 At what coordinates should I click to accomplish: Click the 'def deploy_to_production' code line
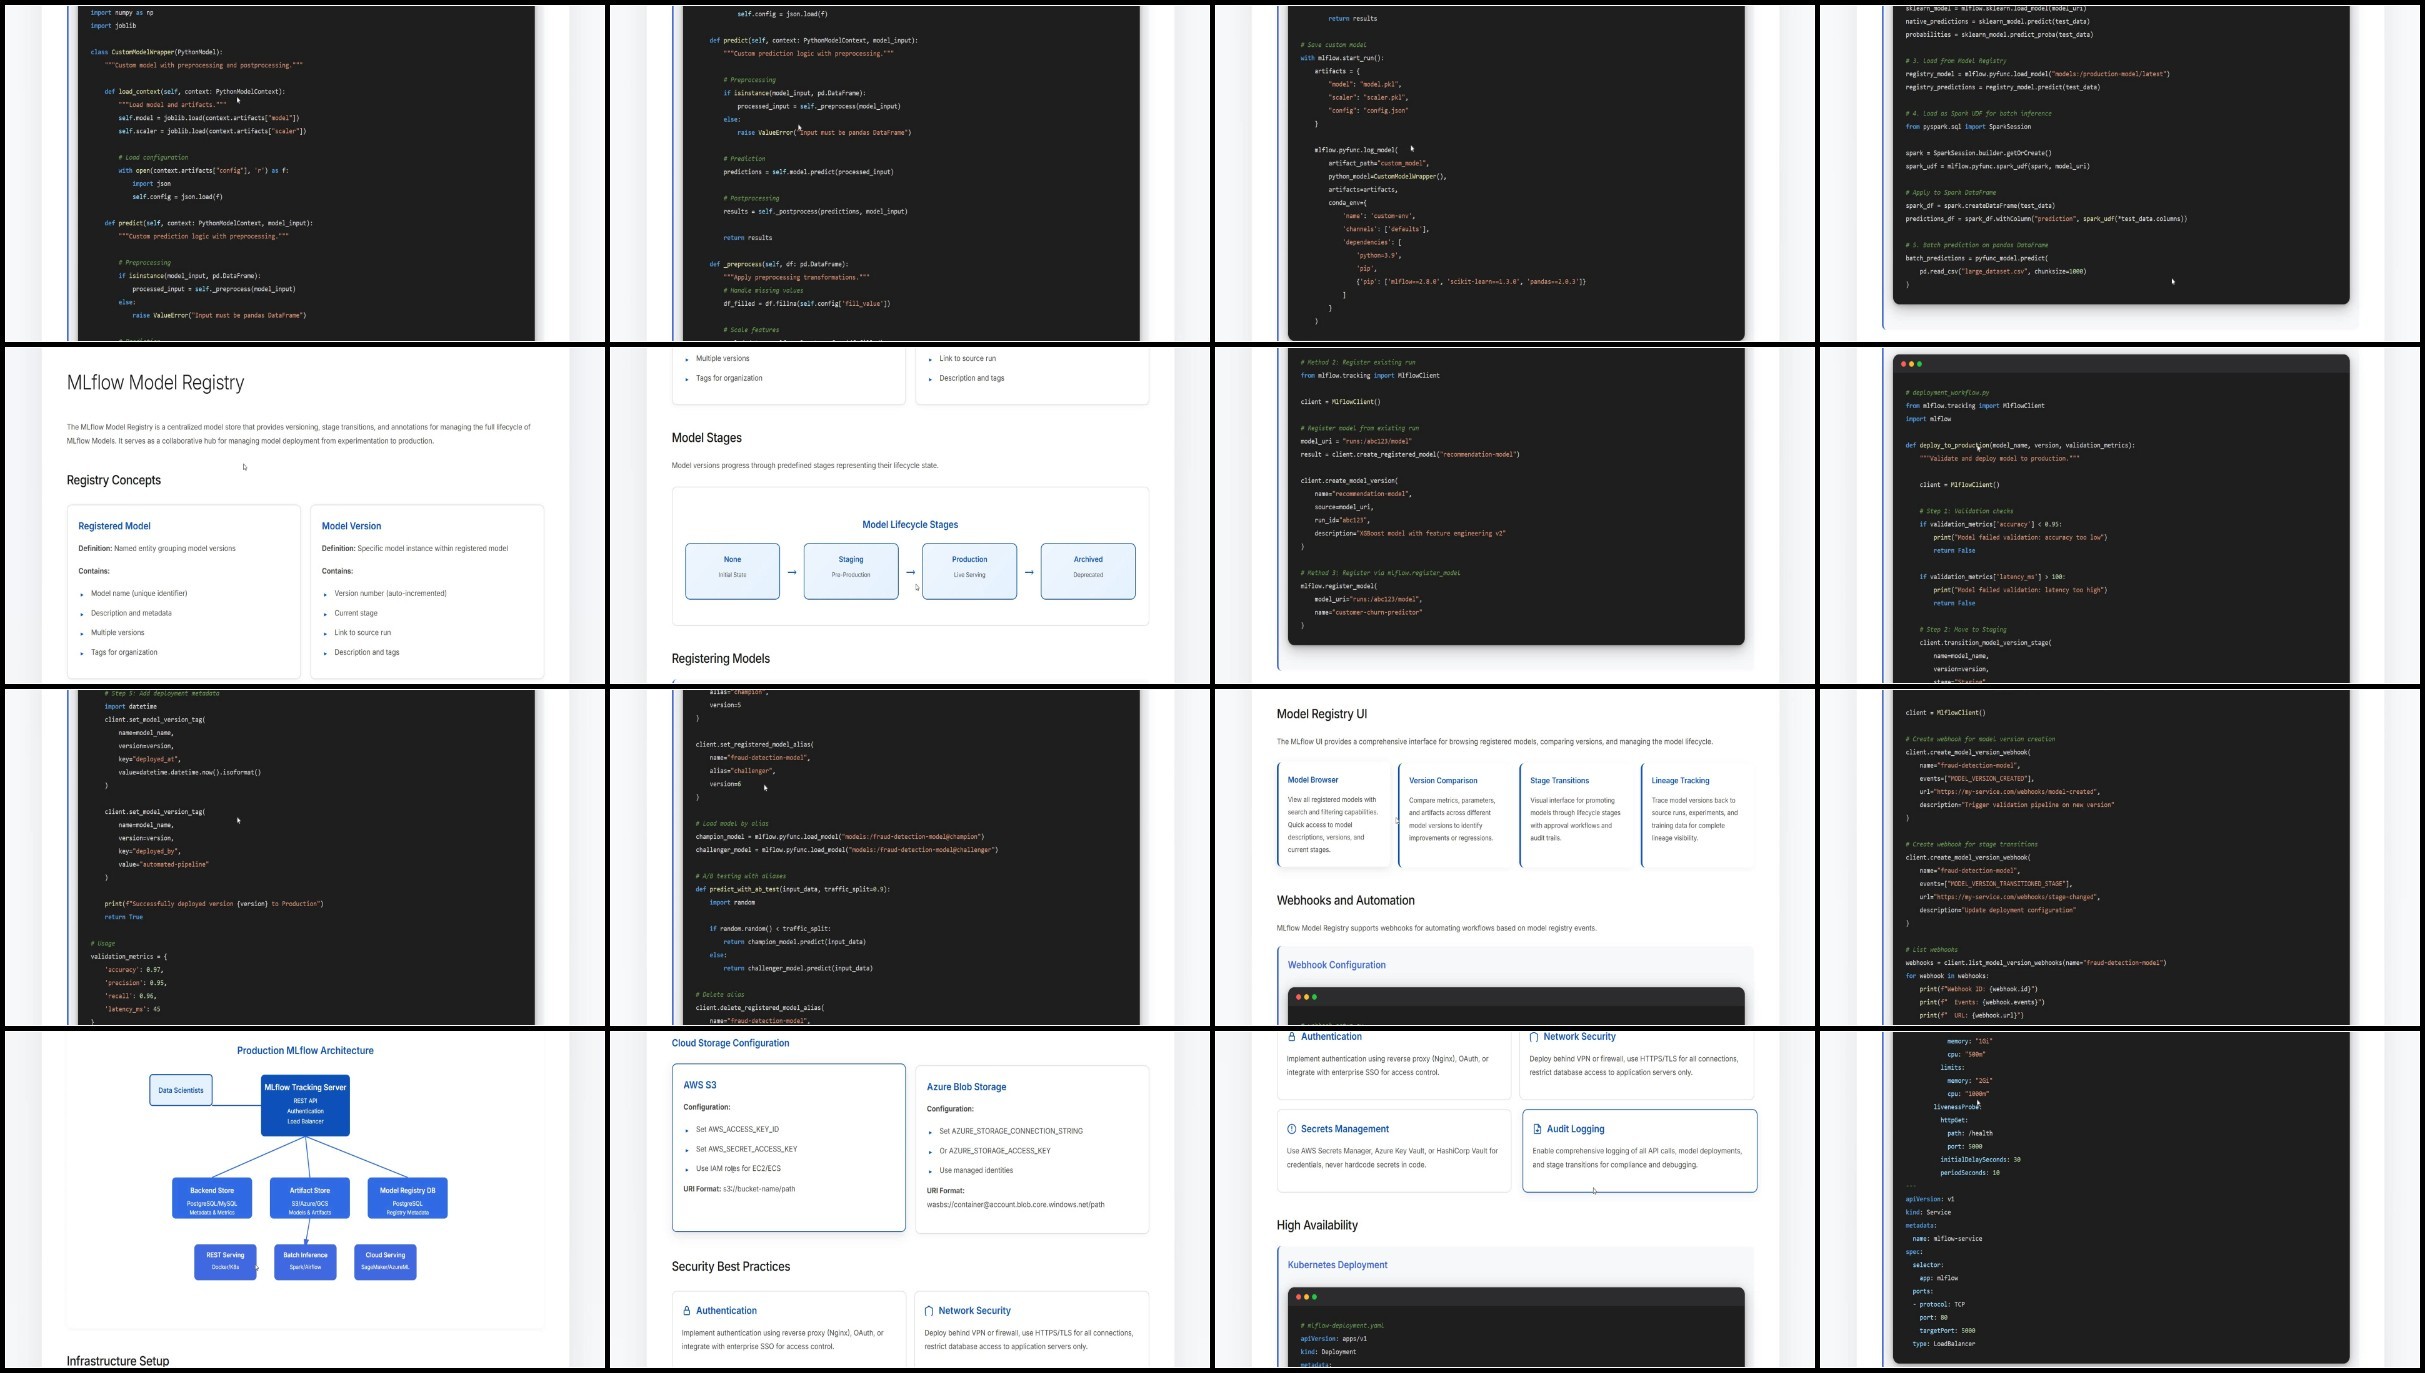pos(2020,445)
